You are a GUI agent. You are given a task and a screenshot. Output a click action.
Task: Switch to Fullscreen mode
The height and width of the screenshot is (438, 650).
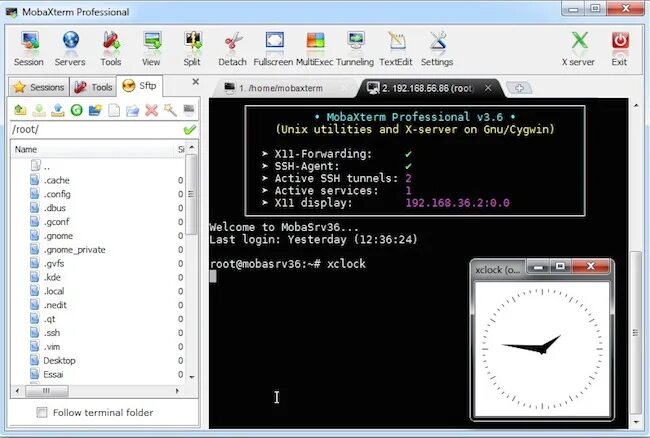[273, 48]
